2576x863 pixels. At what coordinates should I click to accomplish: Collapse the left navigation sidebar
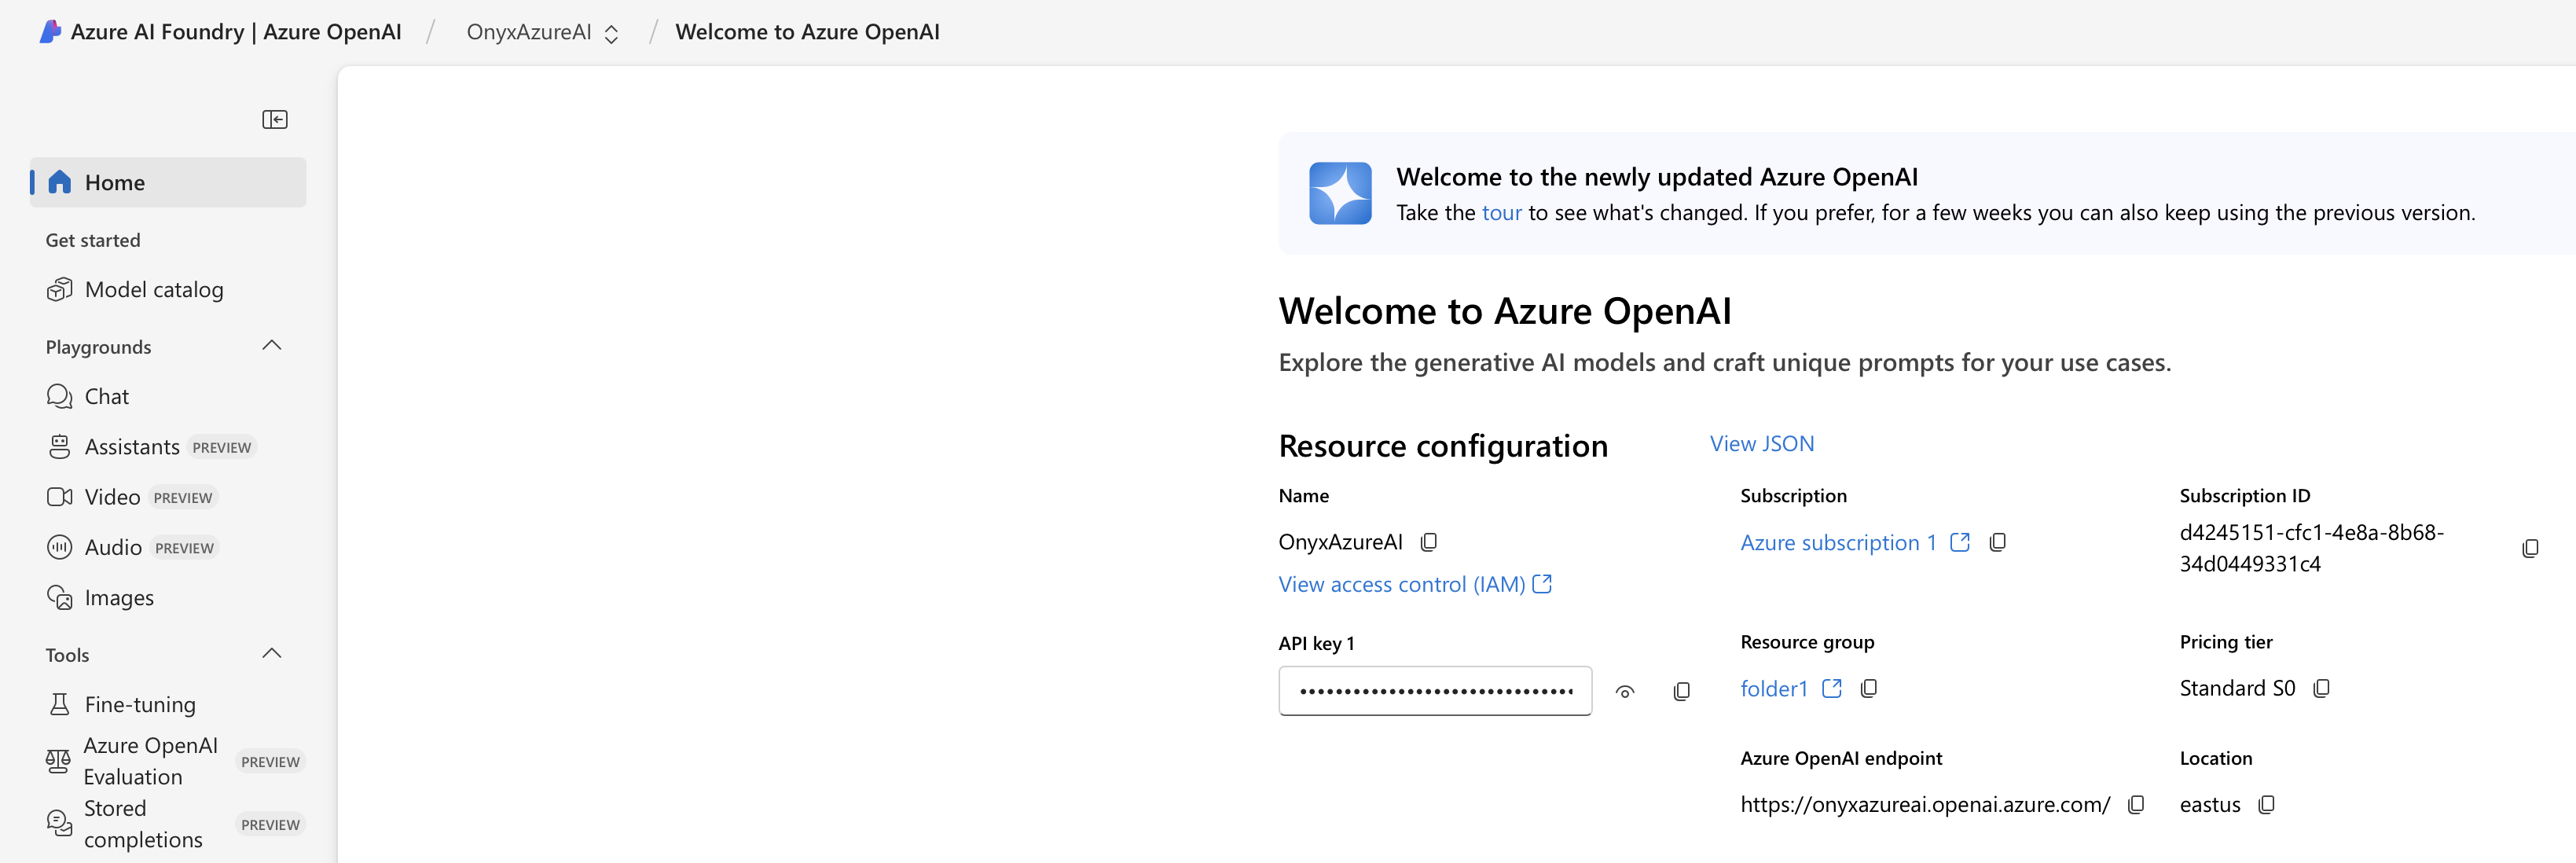[x=274, y=119]
